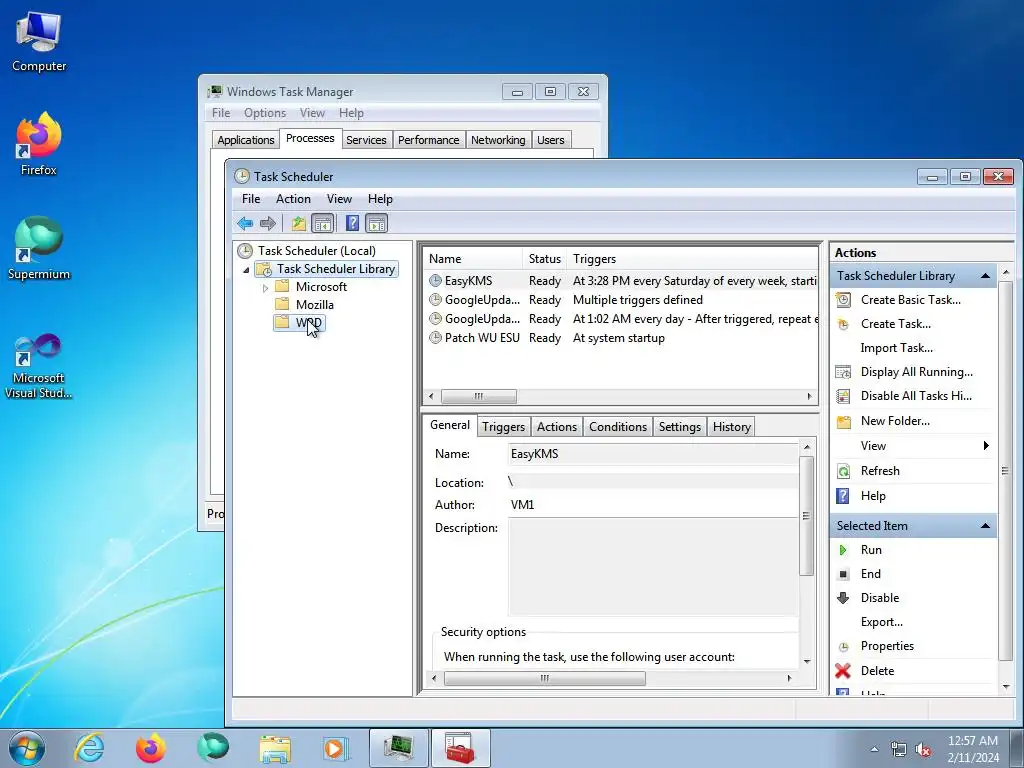Screen dimensions: 1024x768
Task: Click the green Run arrow icon
Action: coord(843,550)
